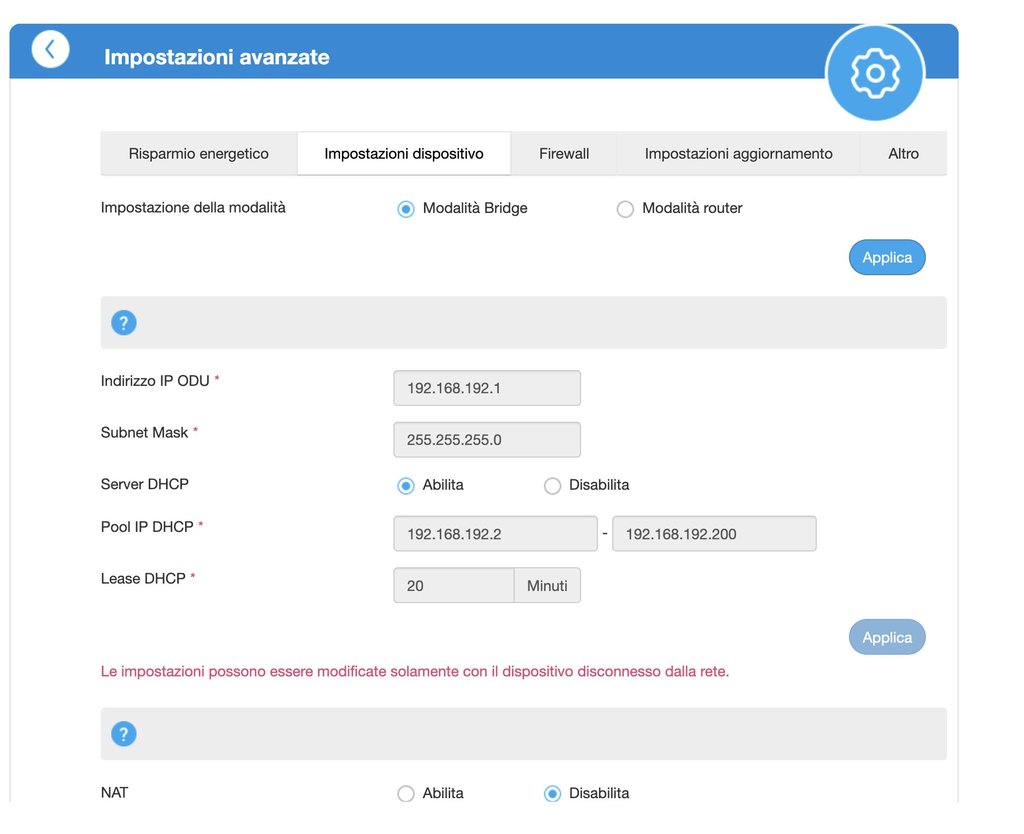Open Impostazioni aggiornamento tab
Image resolution: width=1024 pixels, height=834 pixels.
pos(738,154)
